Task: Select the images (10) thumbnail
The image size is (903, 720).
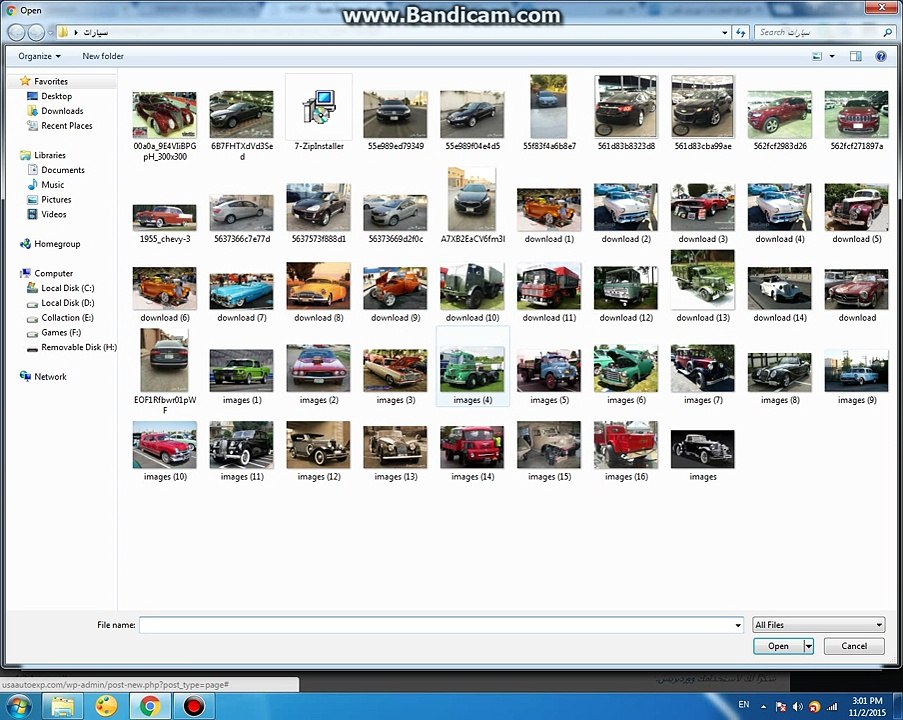Action: 165,444
